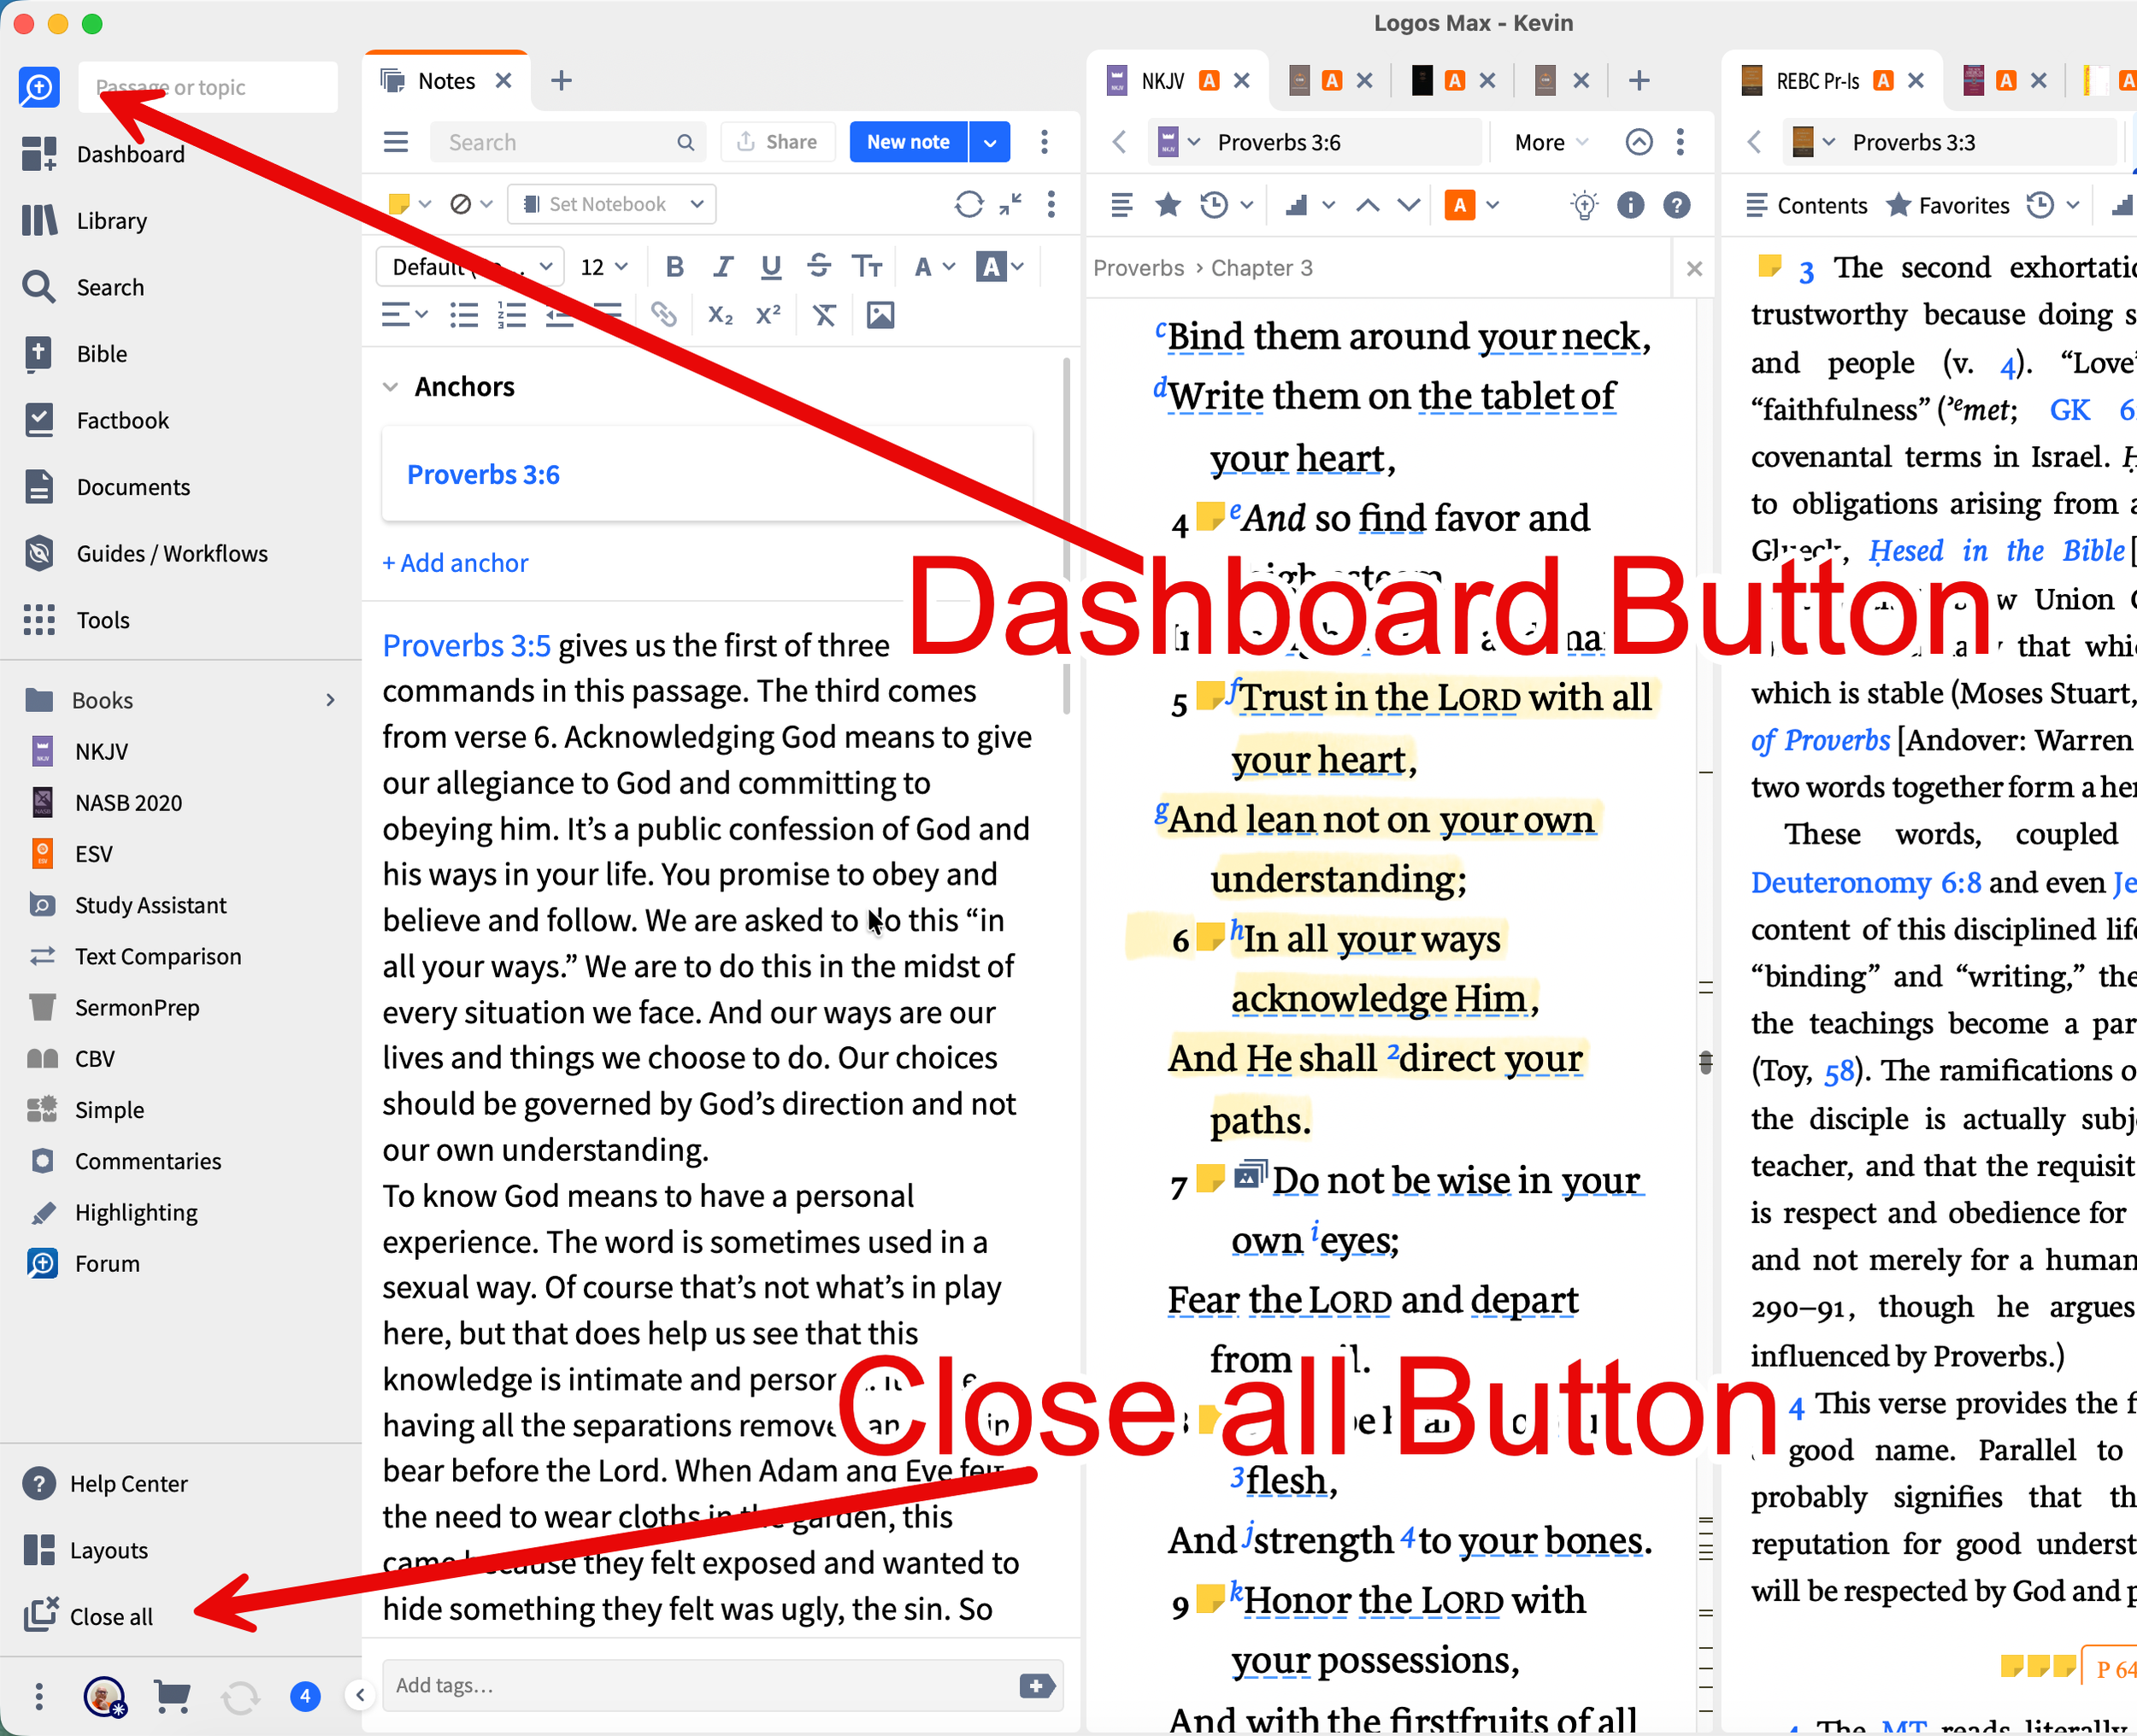This screenshot has width=2137, height=1736.
Task: Click the New note button
Action: pos(907,142)
